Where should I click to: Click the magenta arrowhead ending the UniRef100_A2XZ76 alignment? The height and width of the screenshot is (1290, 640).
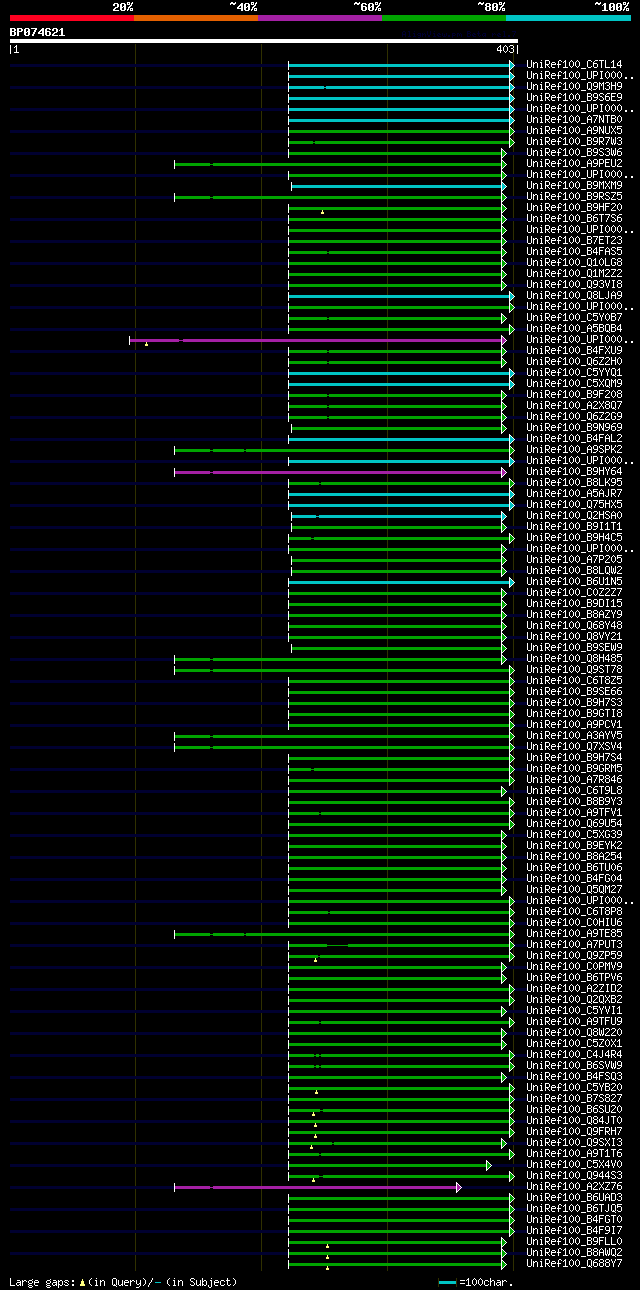(x=458, y=1187)
